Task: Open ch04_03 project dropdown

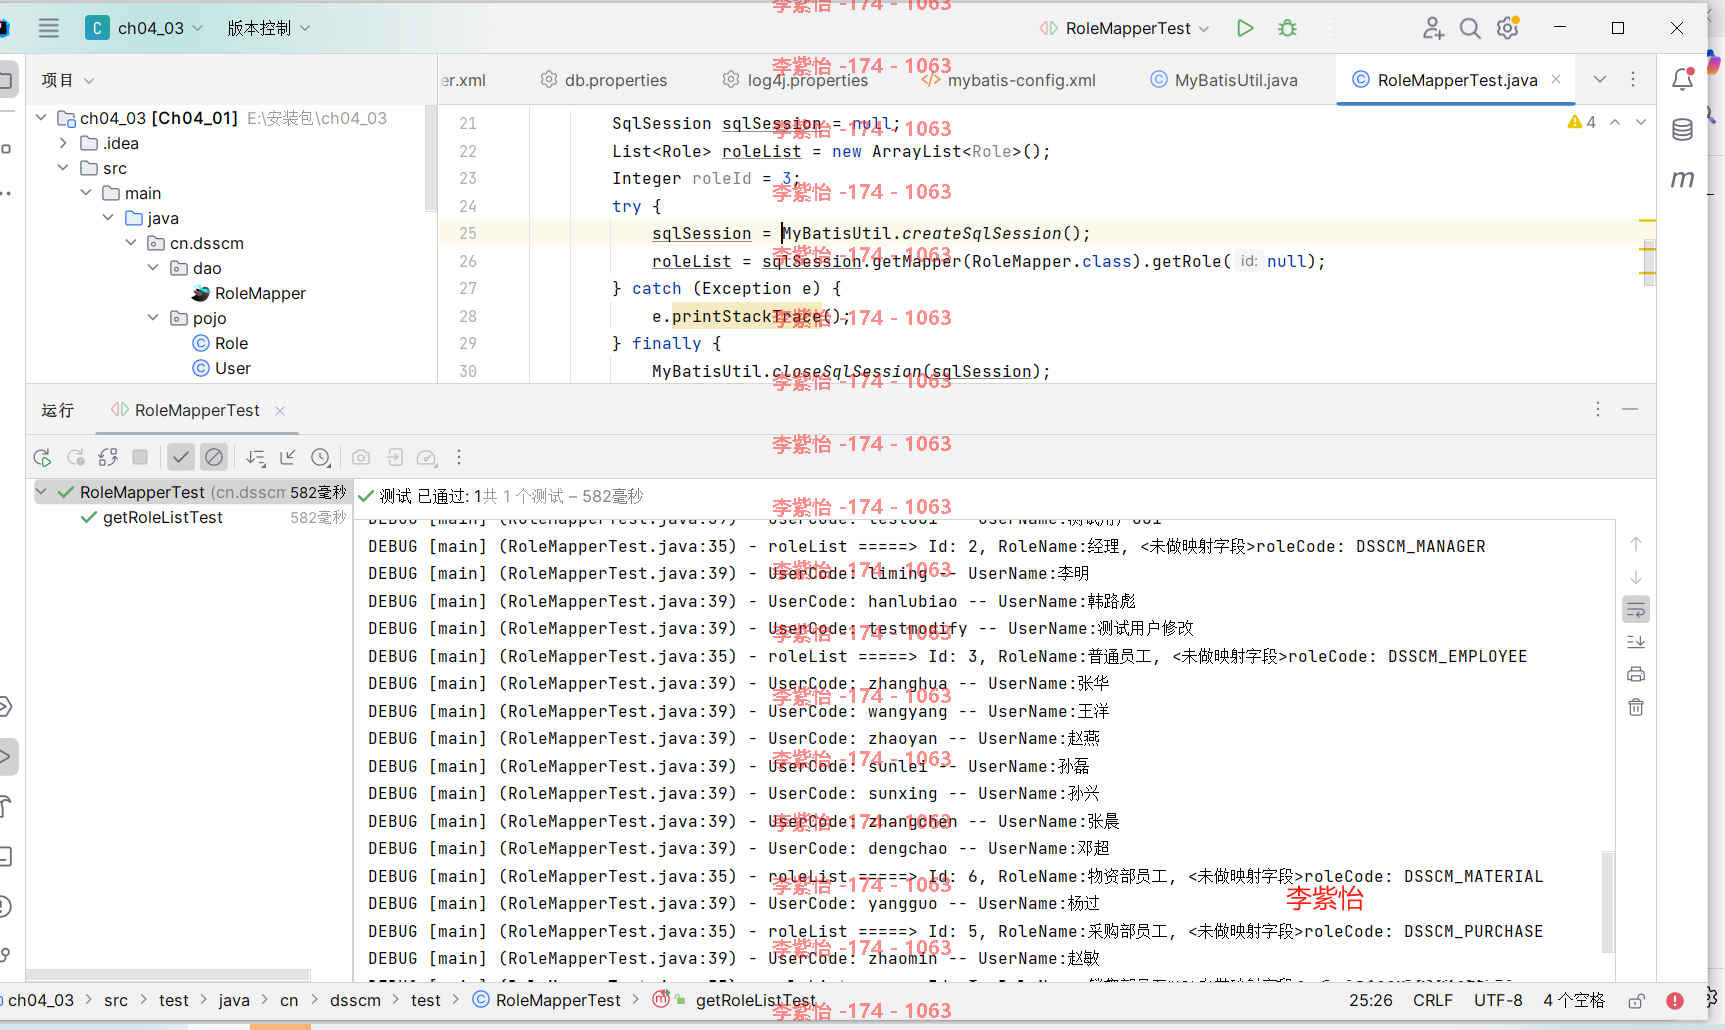Action: (145, 28)
